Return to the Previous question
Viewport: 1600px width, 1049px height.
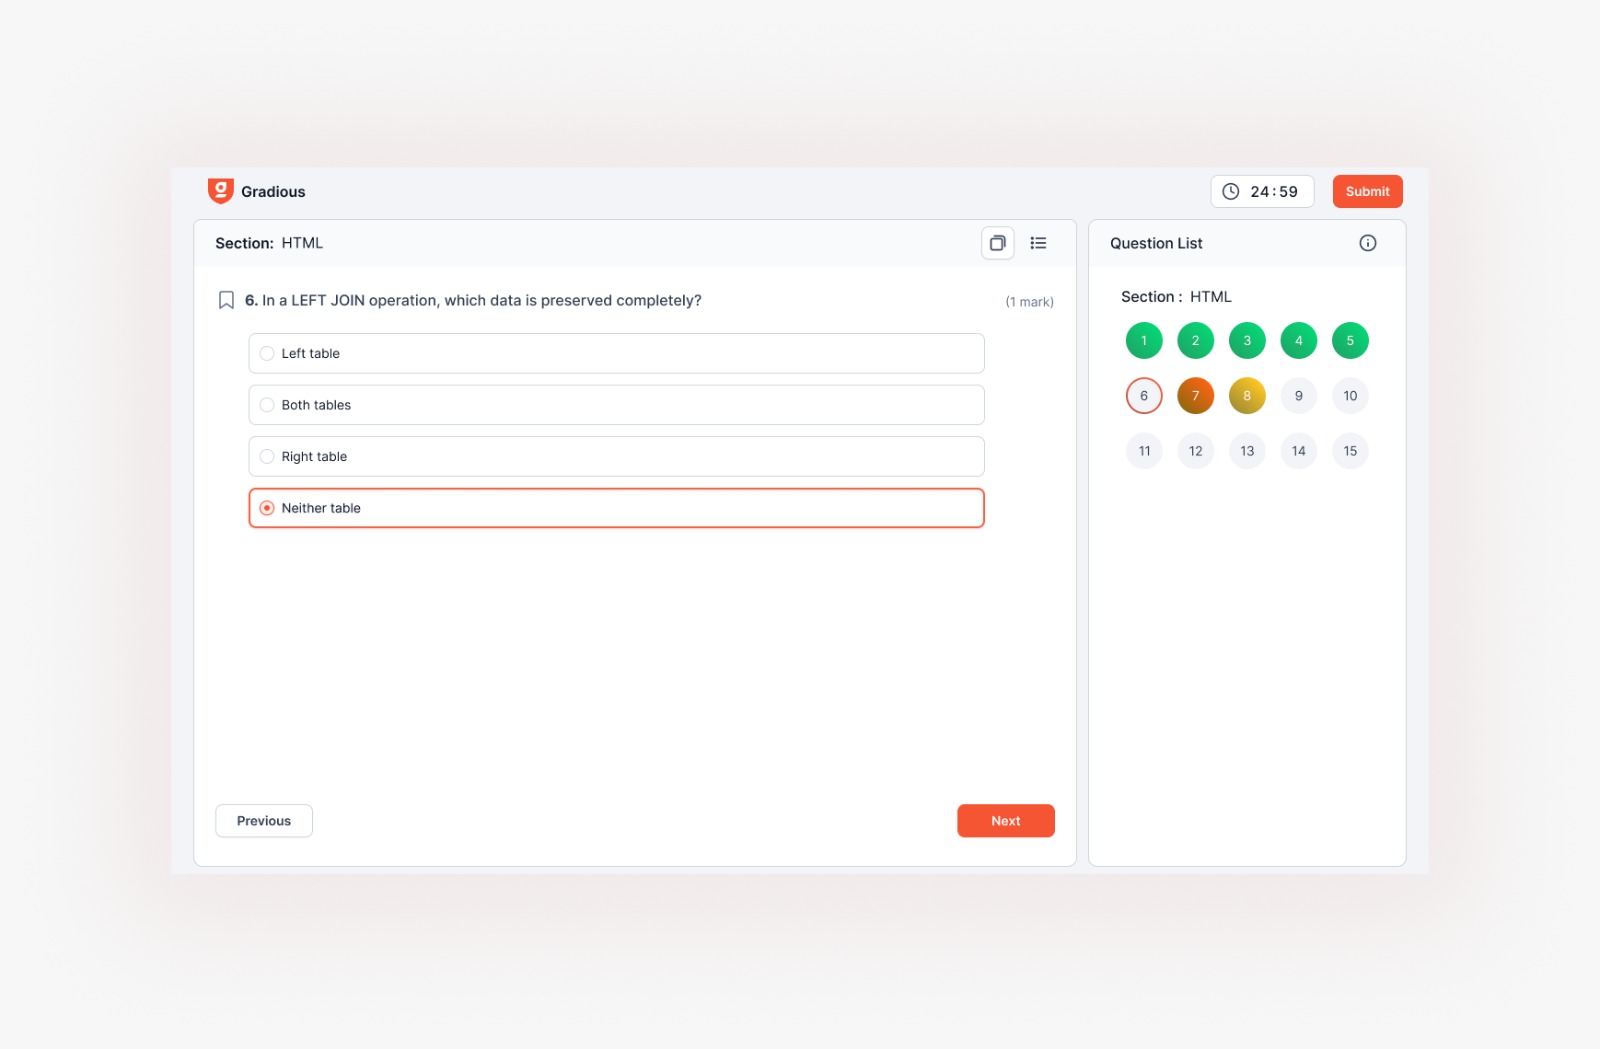264,821
